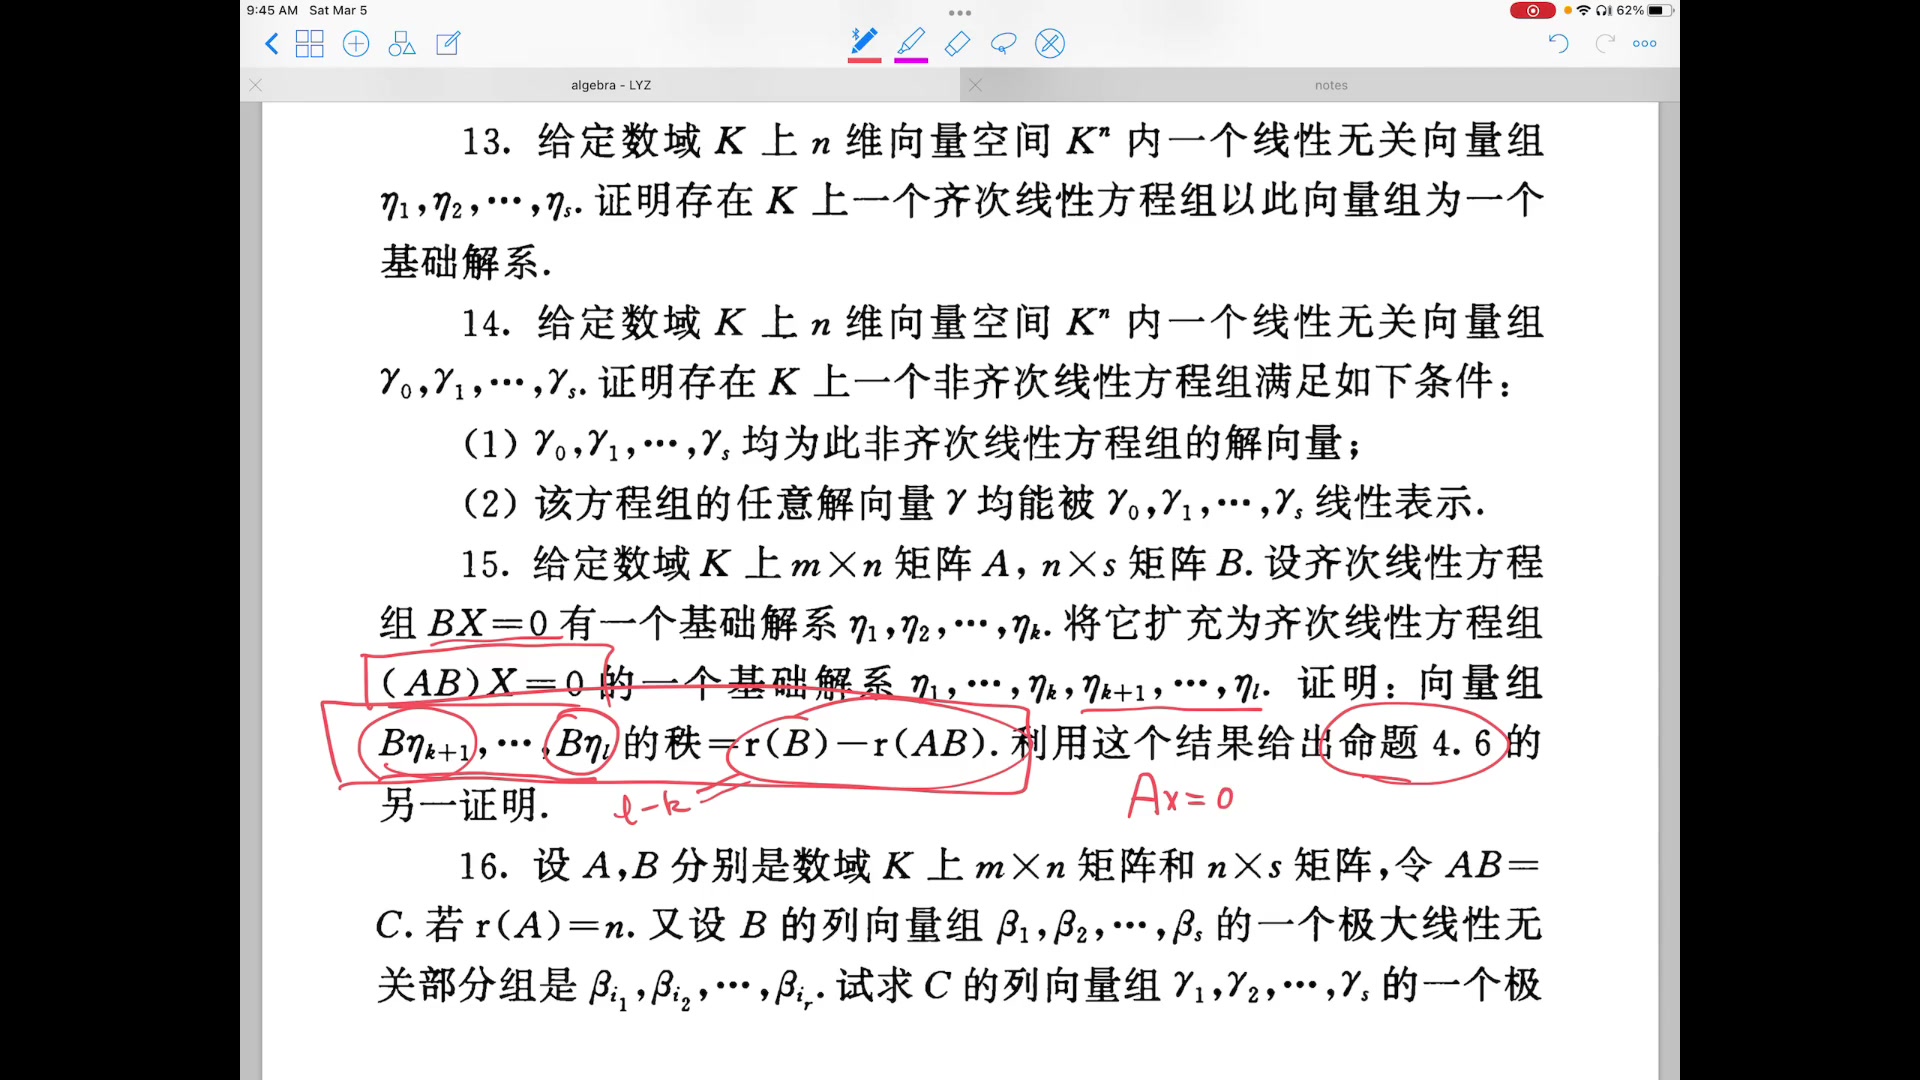Image resolution: width=1920 pixels, height=1080 pixels.
Task: Select the magenta highlighter tool
Action: click(911, 42)
